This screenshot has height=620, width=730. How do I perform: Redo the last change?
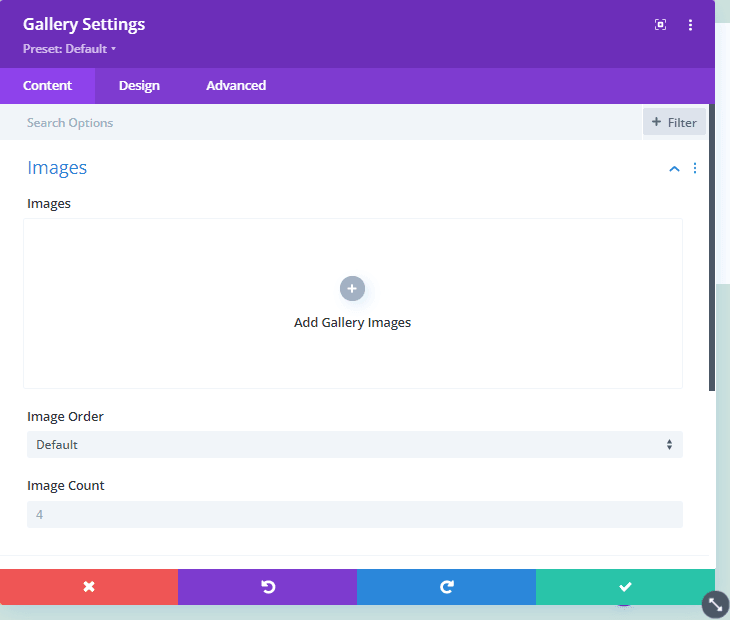point(446,587)
